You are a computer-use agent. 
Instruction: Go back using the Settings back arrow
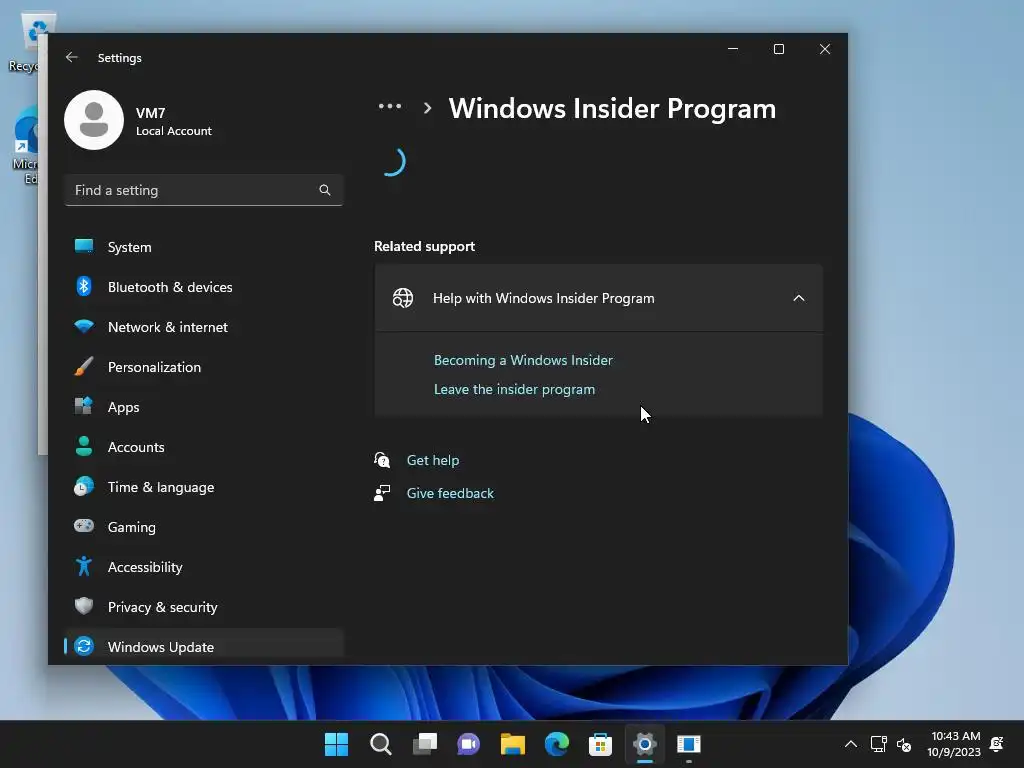(72, 57)
